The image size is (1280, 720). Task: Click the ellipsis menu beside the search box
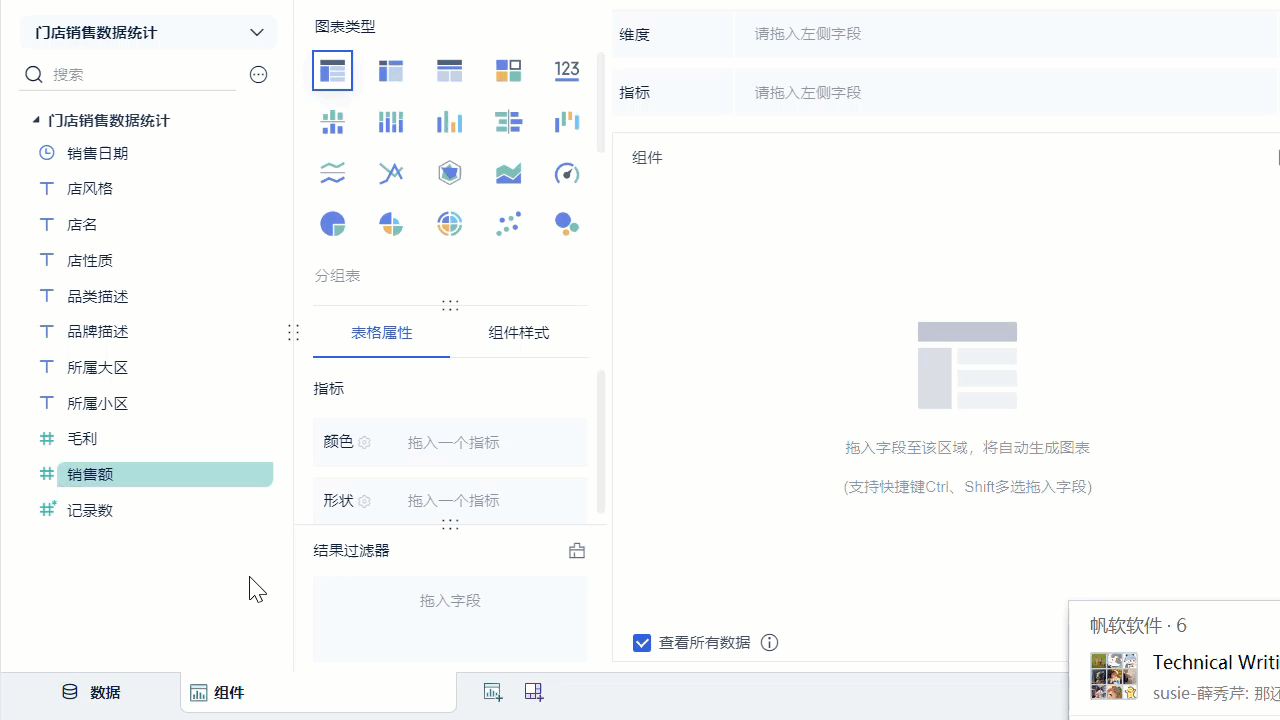(x=258, y=74)
